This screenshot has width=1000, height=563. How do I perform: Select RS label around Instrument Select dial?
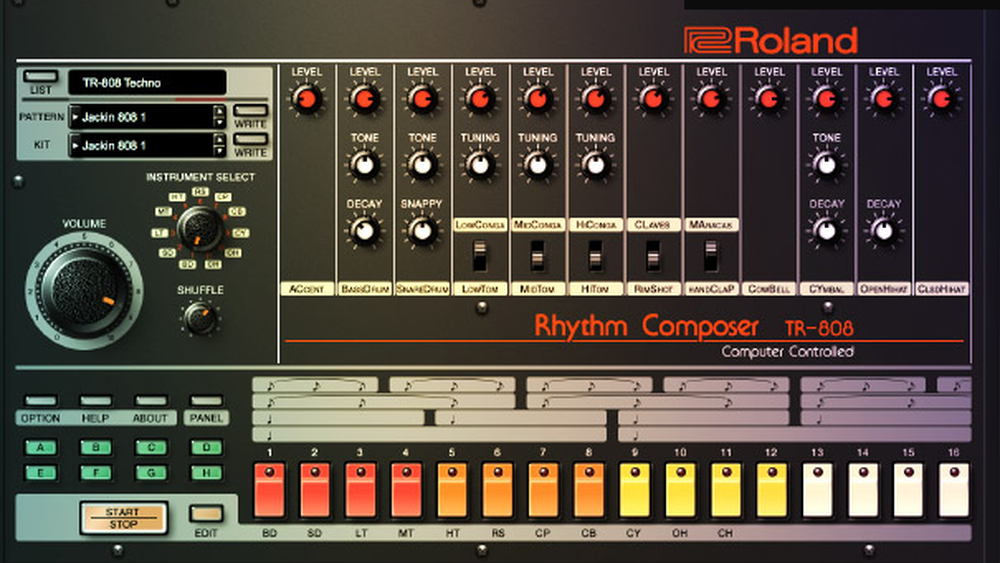pyautogui.click(x=200, y=191)
